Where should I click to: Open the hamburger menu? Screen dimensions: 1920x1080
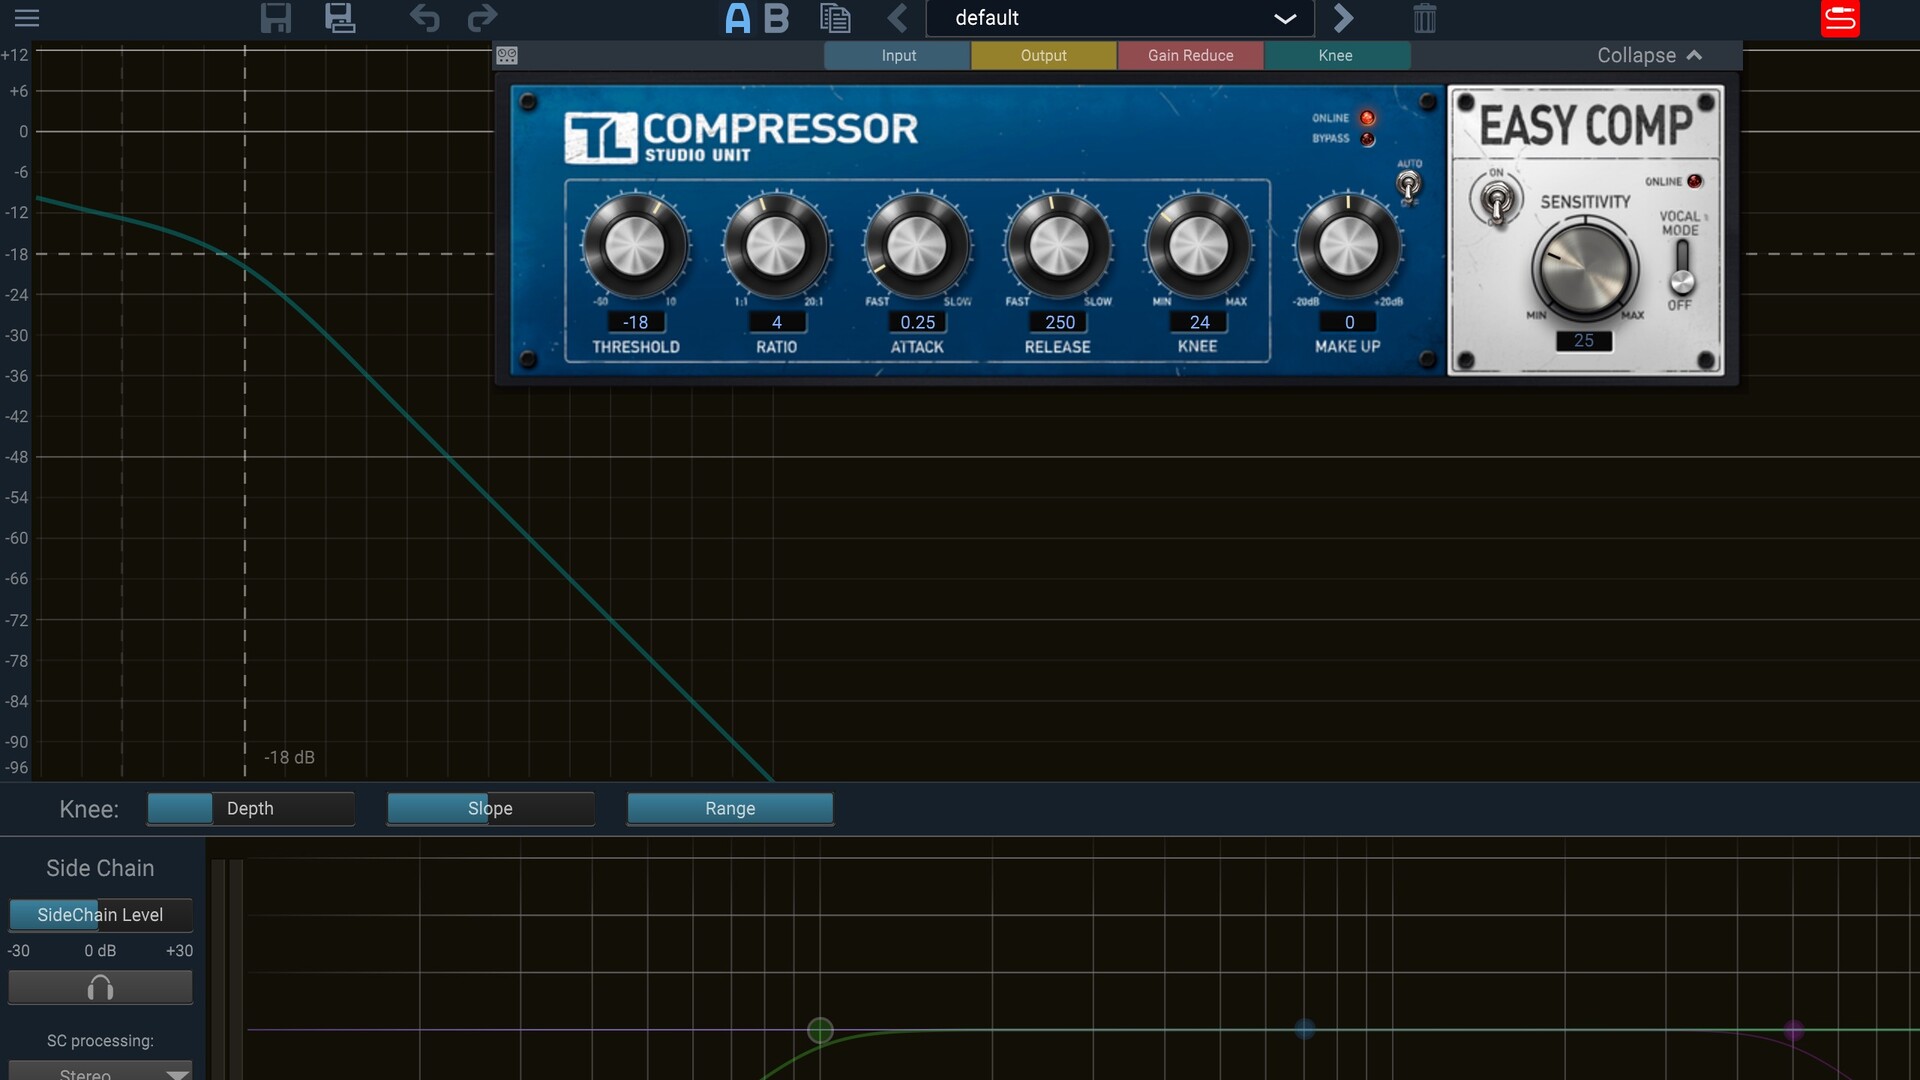[x=27, y=18]
